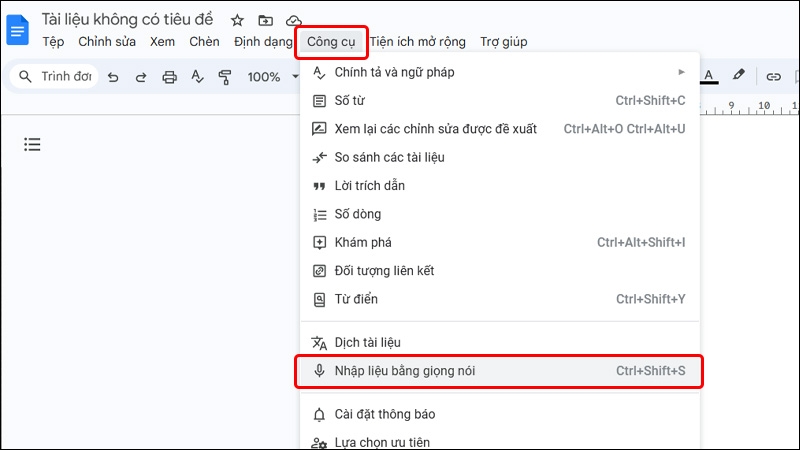
Task: Click the insert link toolbar icon
Action: pos(773,77)
